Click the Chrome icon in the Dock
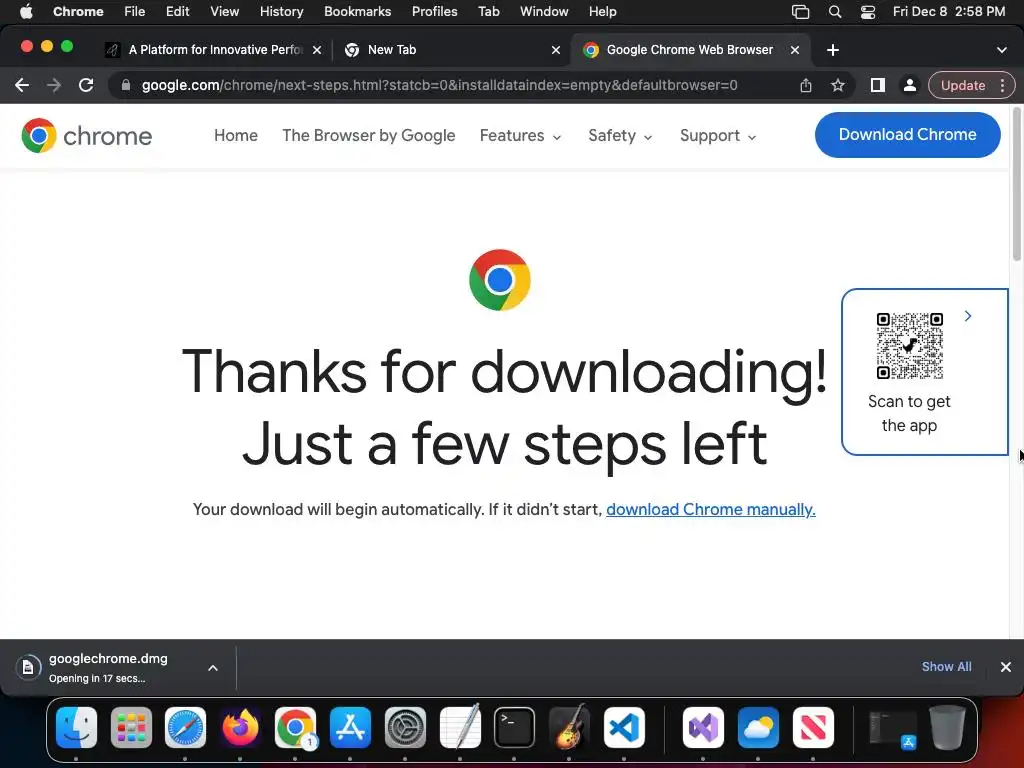 295,727
